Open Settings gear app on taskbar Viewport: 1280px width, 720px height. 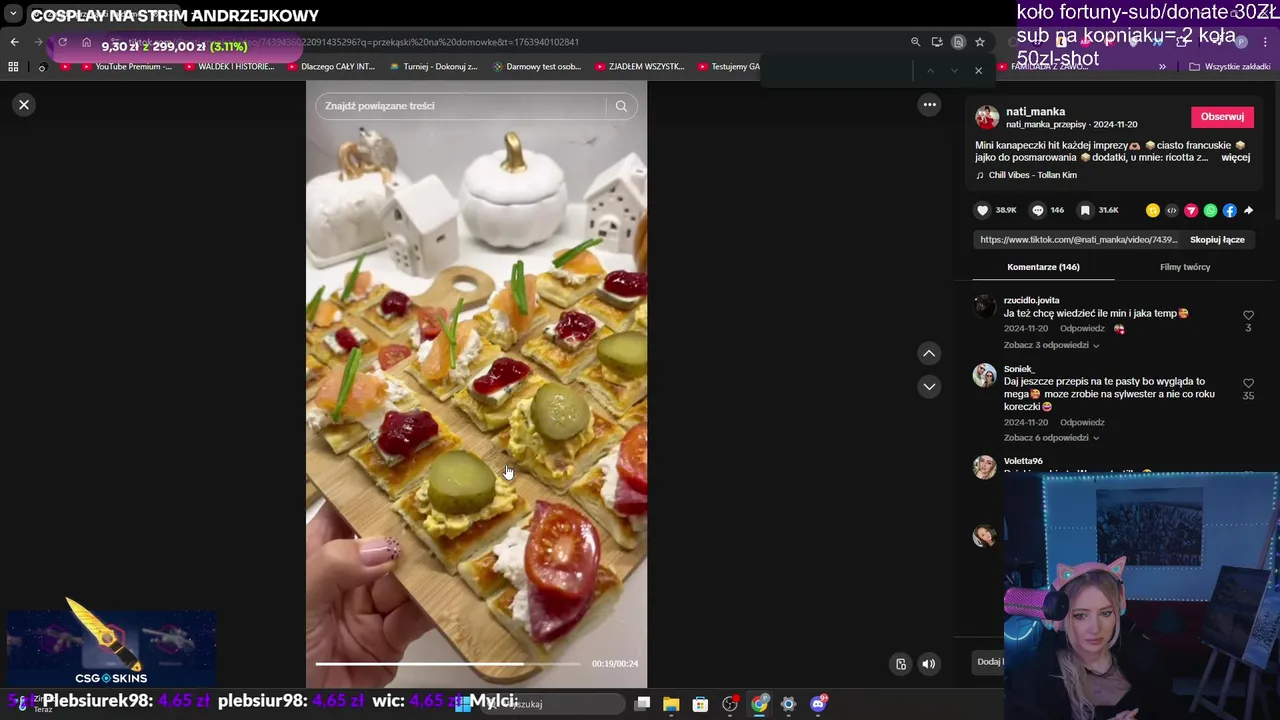point(788,704)
